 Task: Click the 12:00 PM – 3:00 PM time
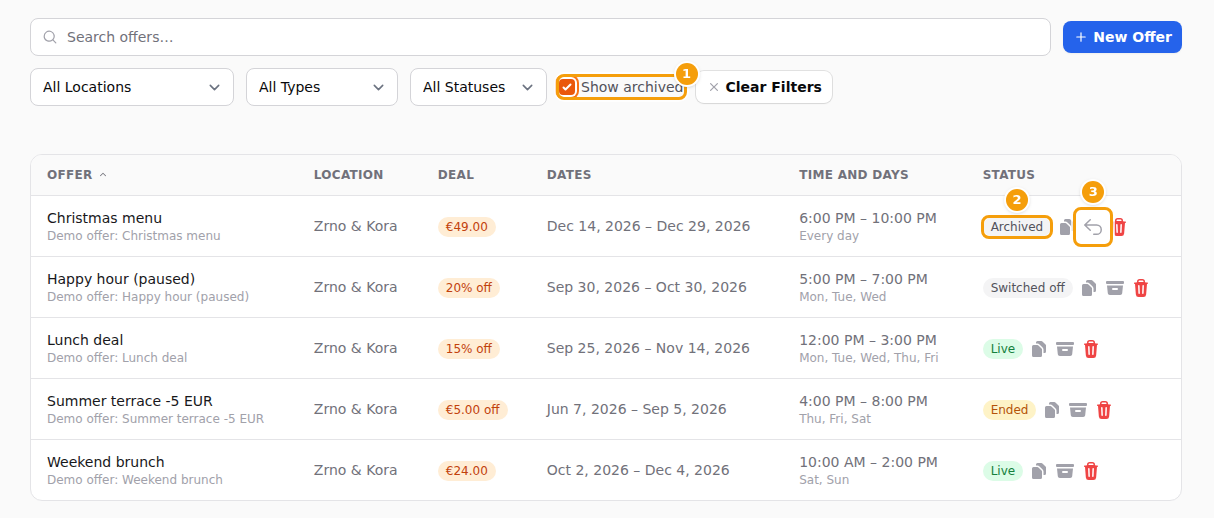868,340
